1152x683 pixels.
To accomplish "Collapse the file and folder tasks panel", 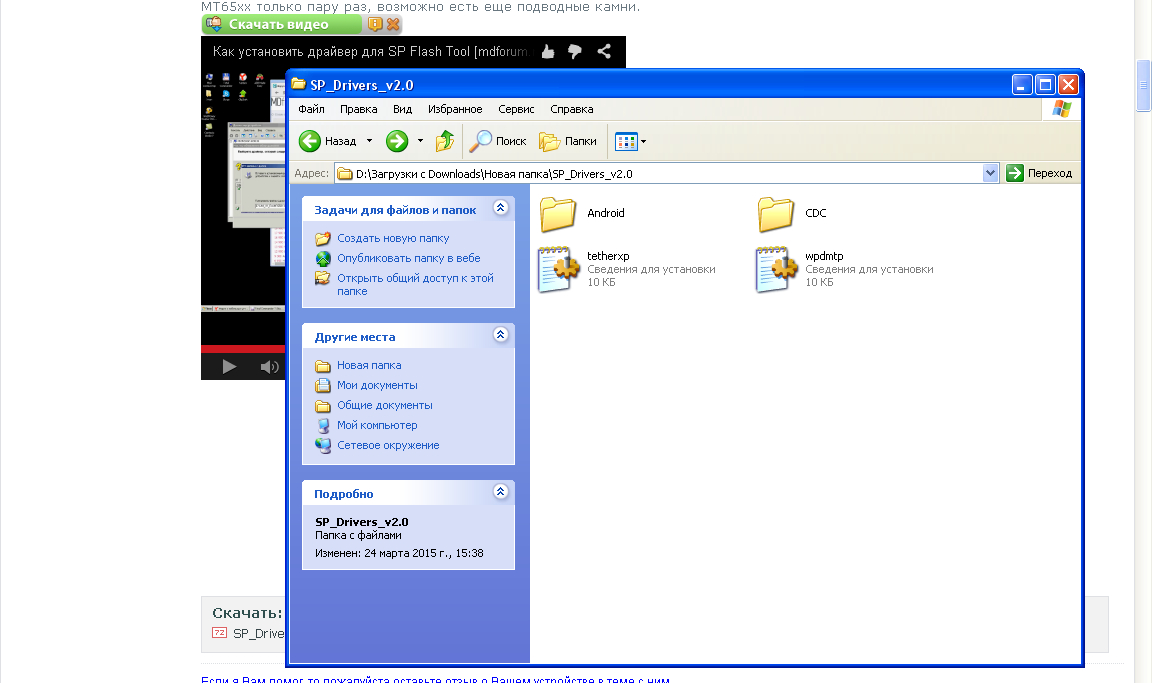I will (x=501, y=209).
